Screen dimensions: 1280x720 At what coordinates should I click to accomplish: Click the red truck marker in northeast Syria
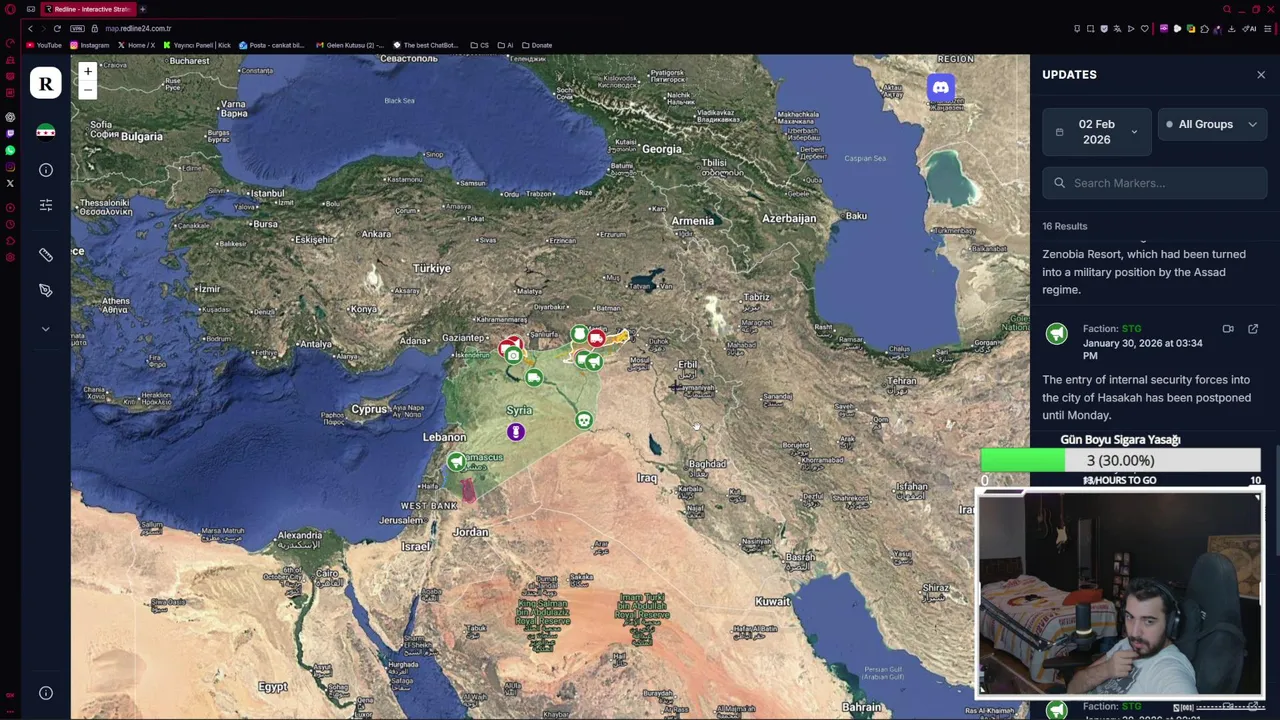tap(597, 338)
